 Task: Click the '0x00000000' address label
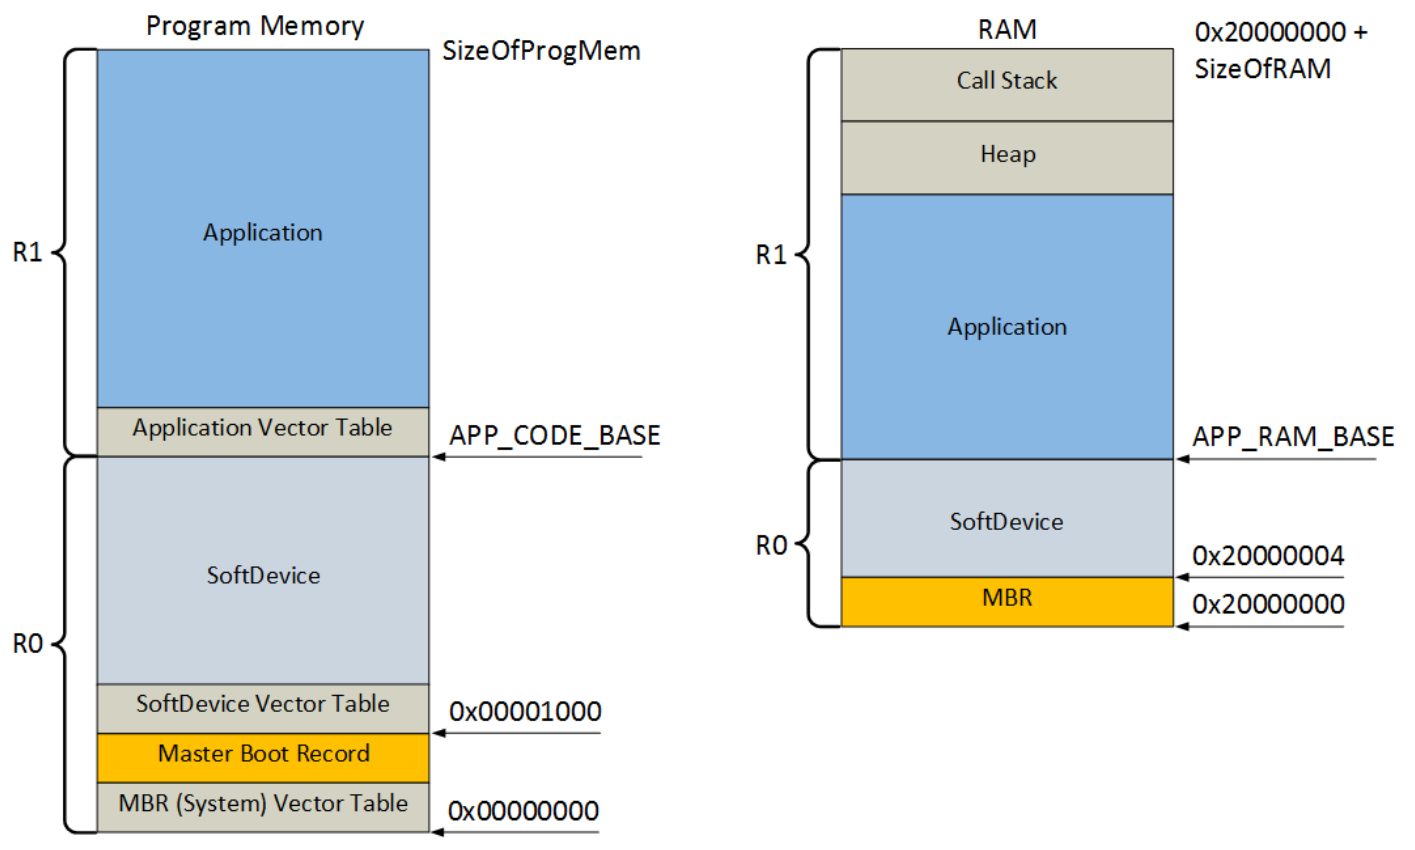(523, 811)
